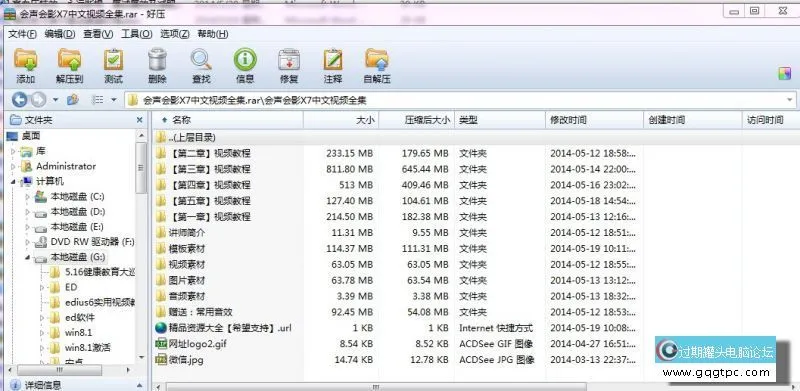The image size is (800, 391).
Task: Collapse 本地磁盘 (G:) tree node
Action: [x=28, y=257]
